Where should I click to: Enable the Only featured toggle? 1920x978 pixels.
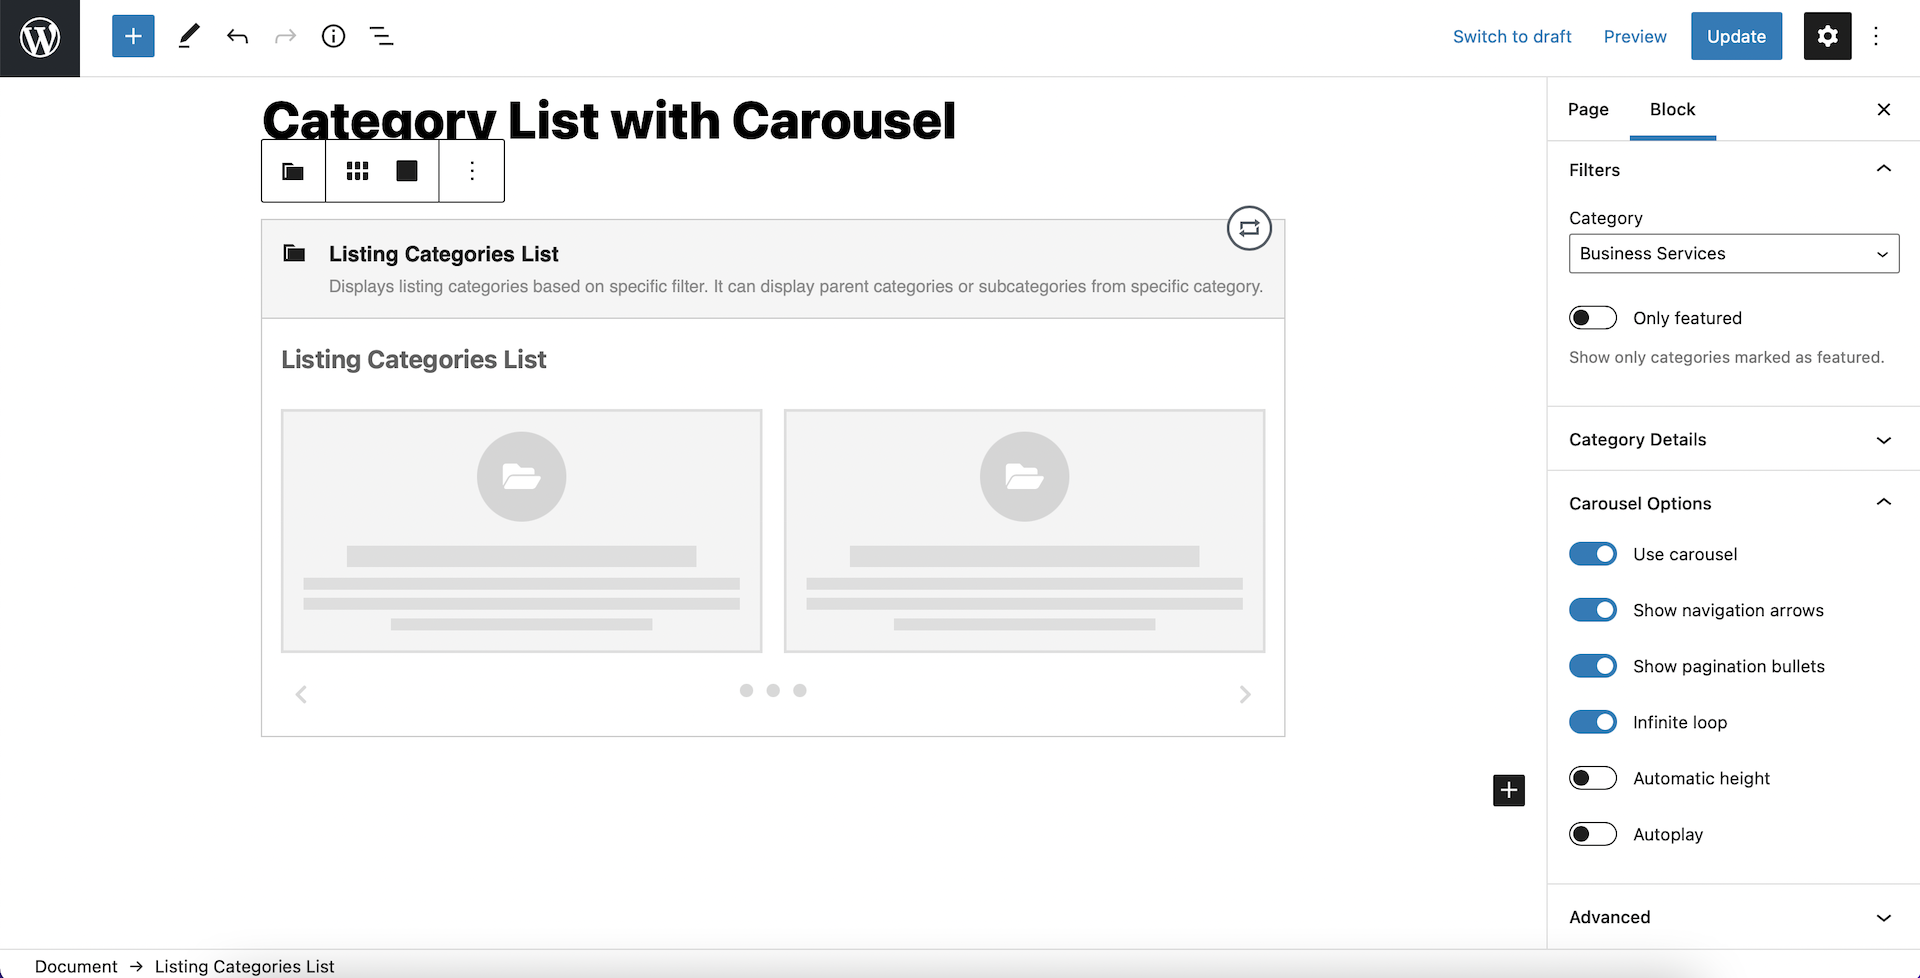pos(1592,318)
